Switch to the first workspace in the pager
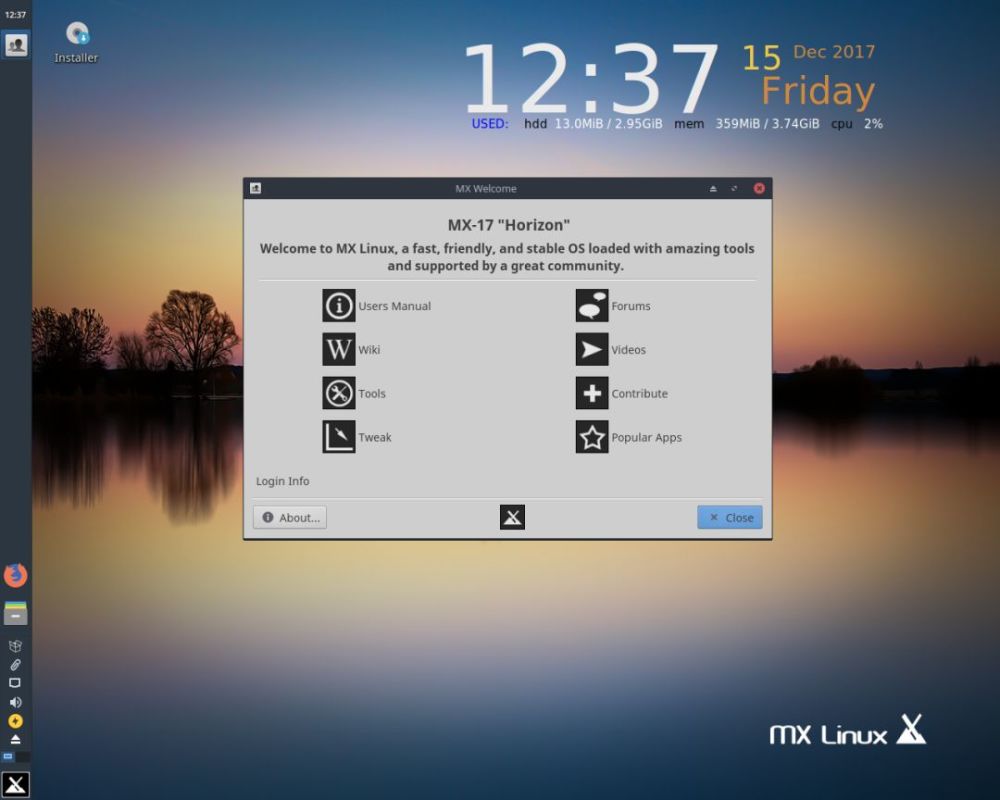Viewport: 1000px width, 800px height. click(x=8, y=757)
